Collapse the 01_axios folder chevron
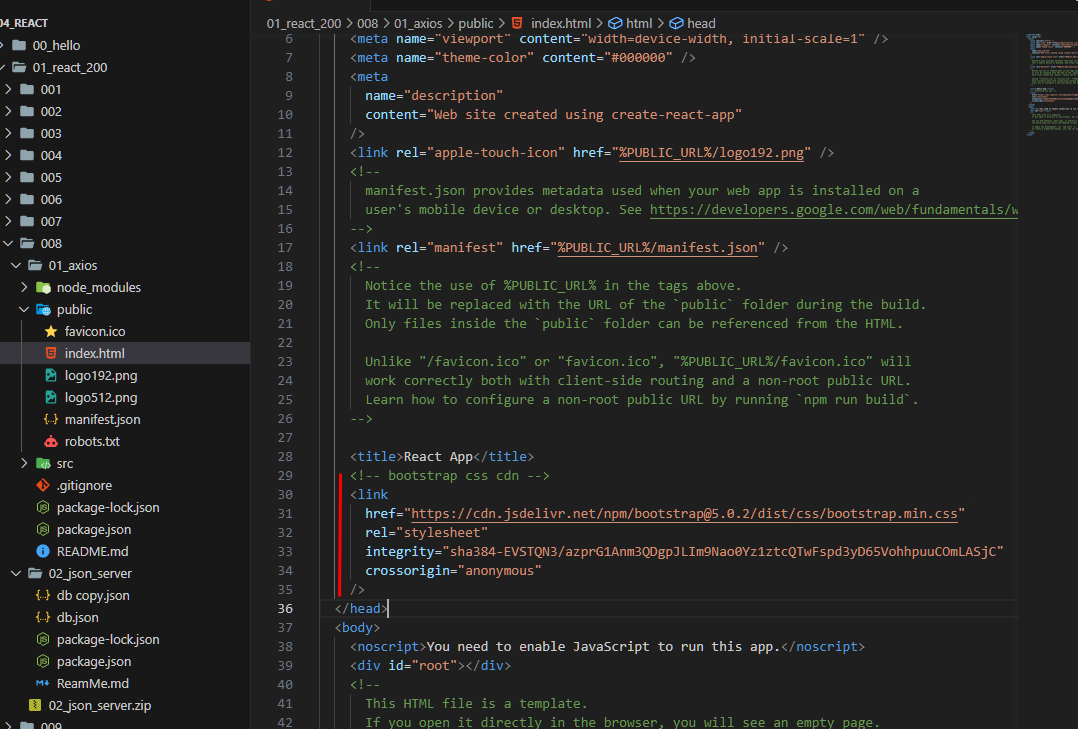Image resolution: width=1078 pixels, height=729 pixels. pyautogui.click(x=16, y=265)
